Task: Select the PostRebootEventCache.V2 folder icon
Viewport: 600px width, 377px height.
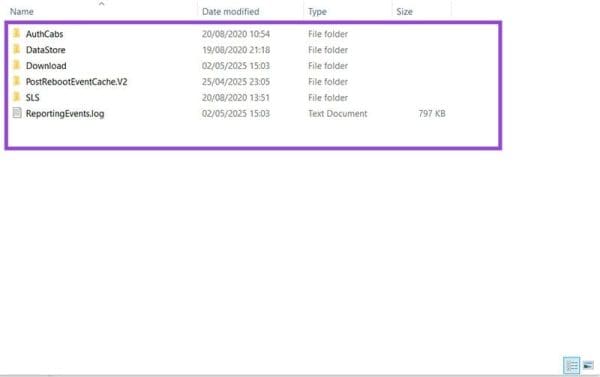Action: (x=16, y=81)
